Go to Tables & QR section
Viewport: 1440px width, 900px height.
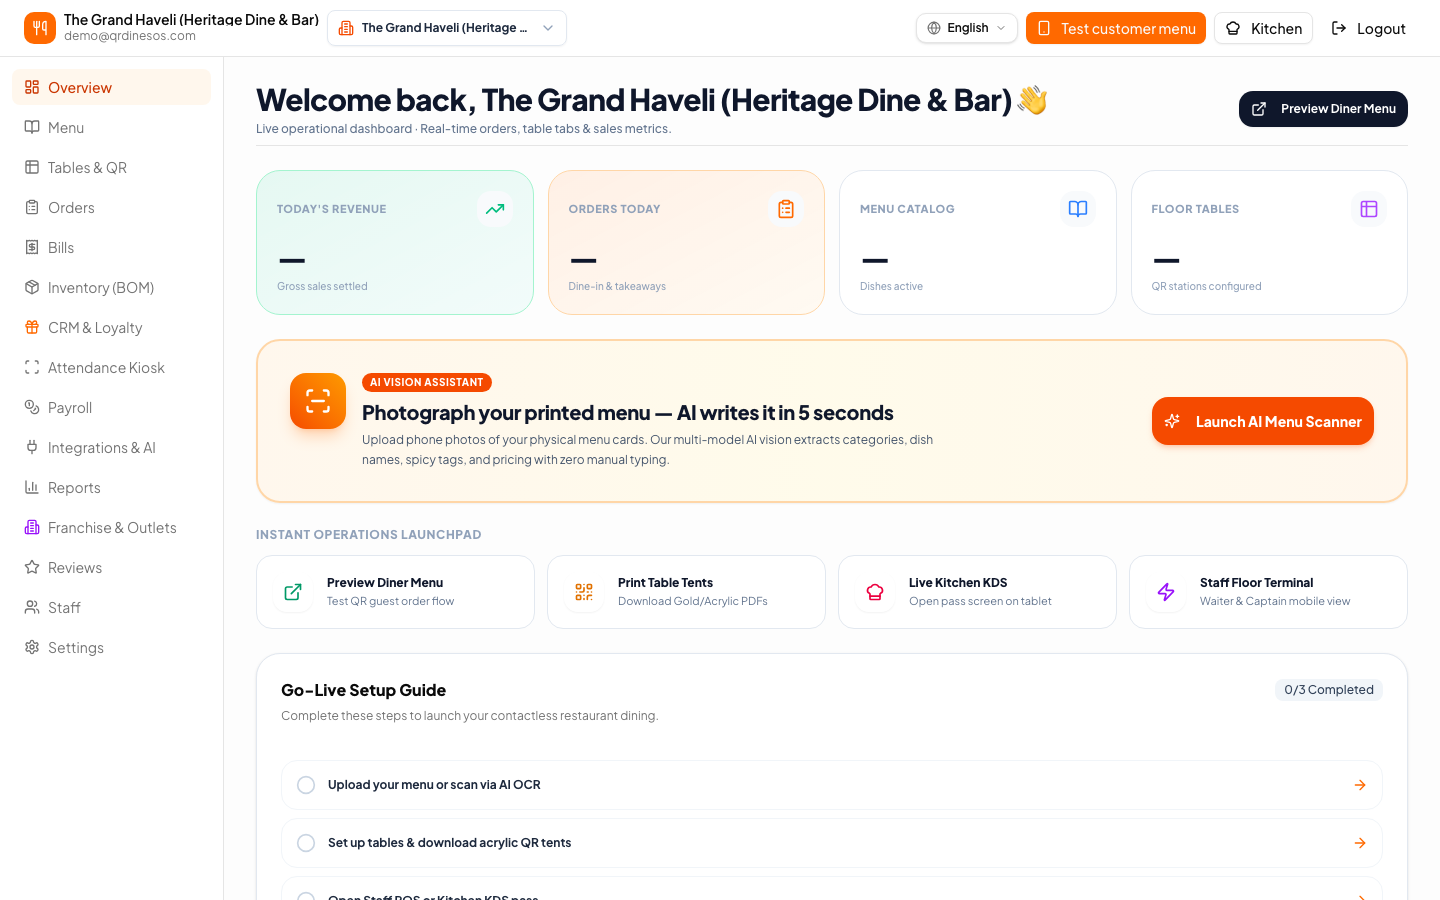coord(111,167)
